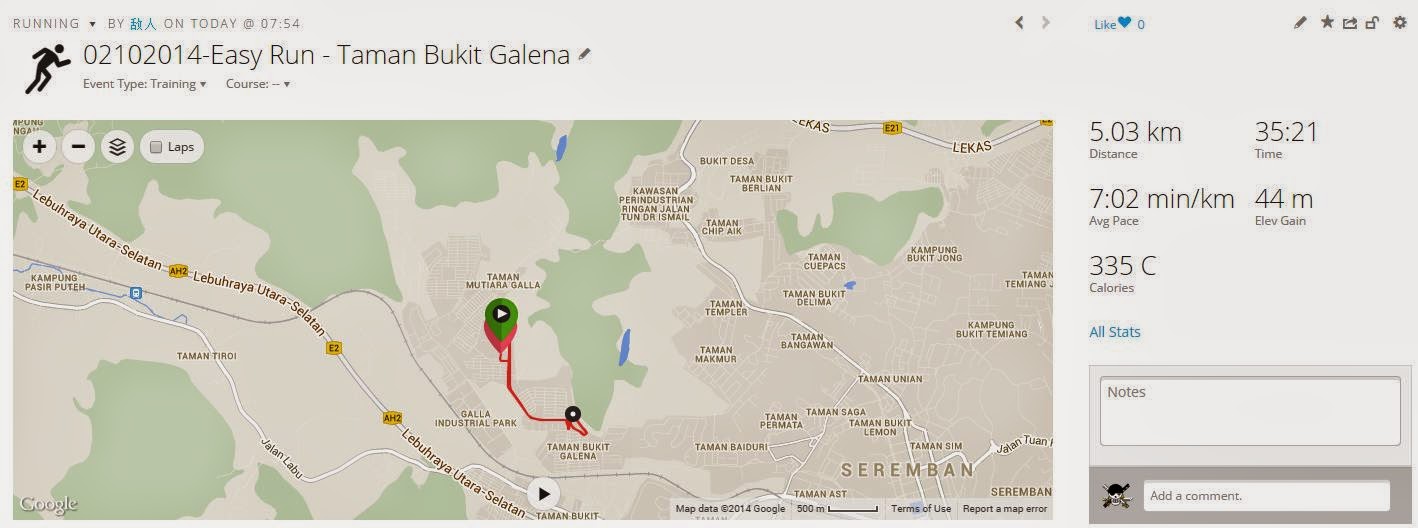This screenshot has height=528, width=1418.
Task: Open the share/export activity icon
Action: pyautogui.click(x=1350, y=23)
